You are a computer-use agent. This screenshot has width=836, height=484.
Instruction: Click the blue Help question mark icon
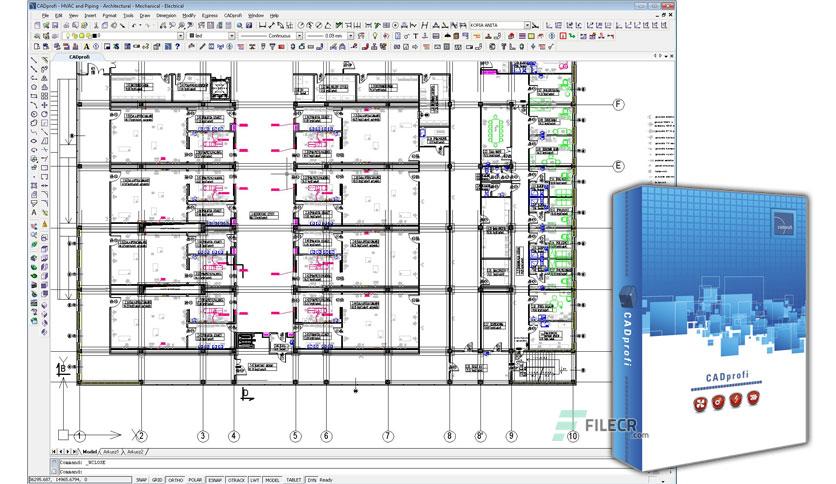pyautogui.click(x=178, y=46)
